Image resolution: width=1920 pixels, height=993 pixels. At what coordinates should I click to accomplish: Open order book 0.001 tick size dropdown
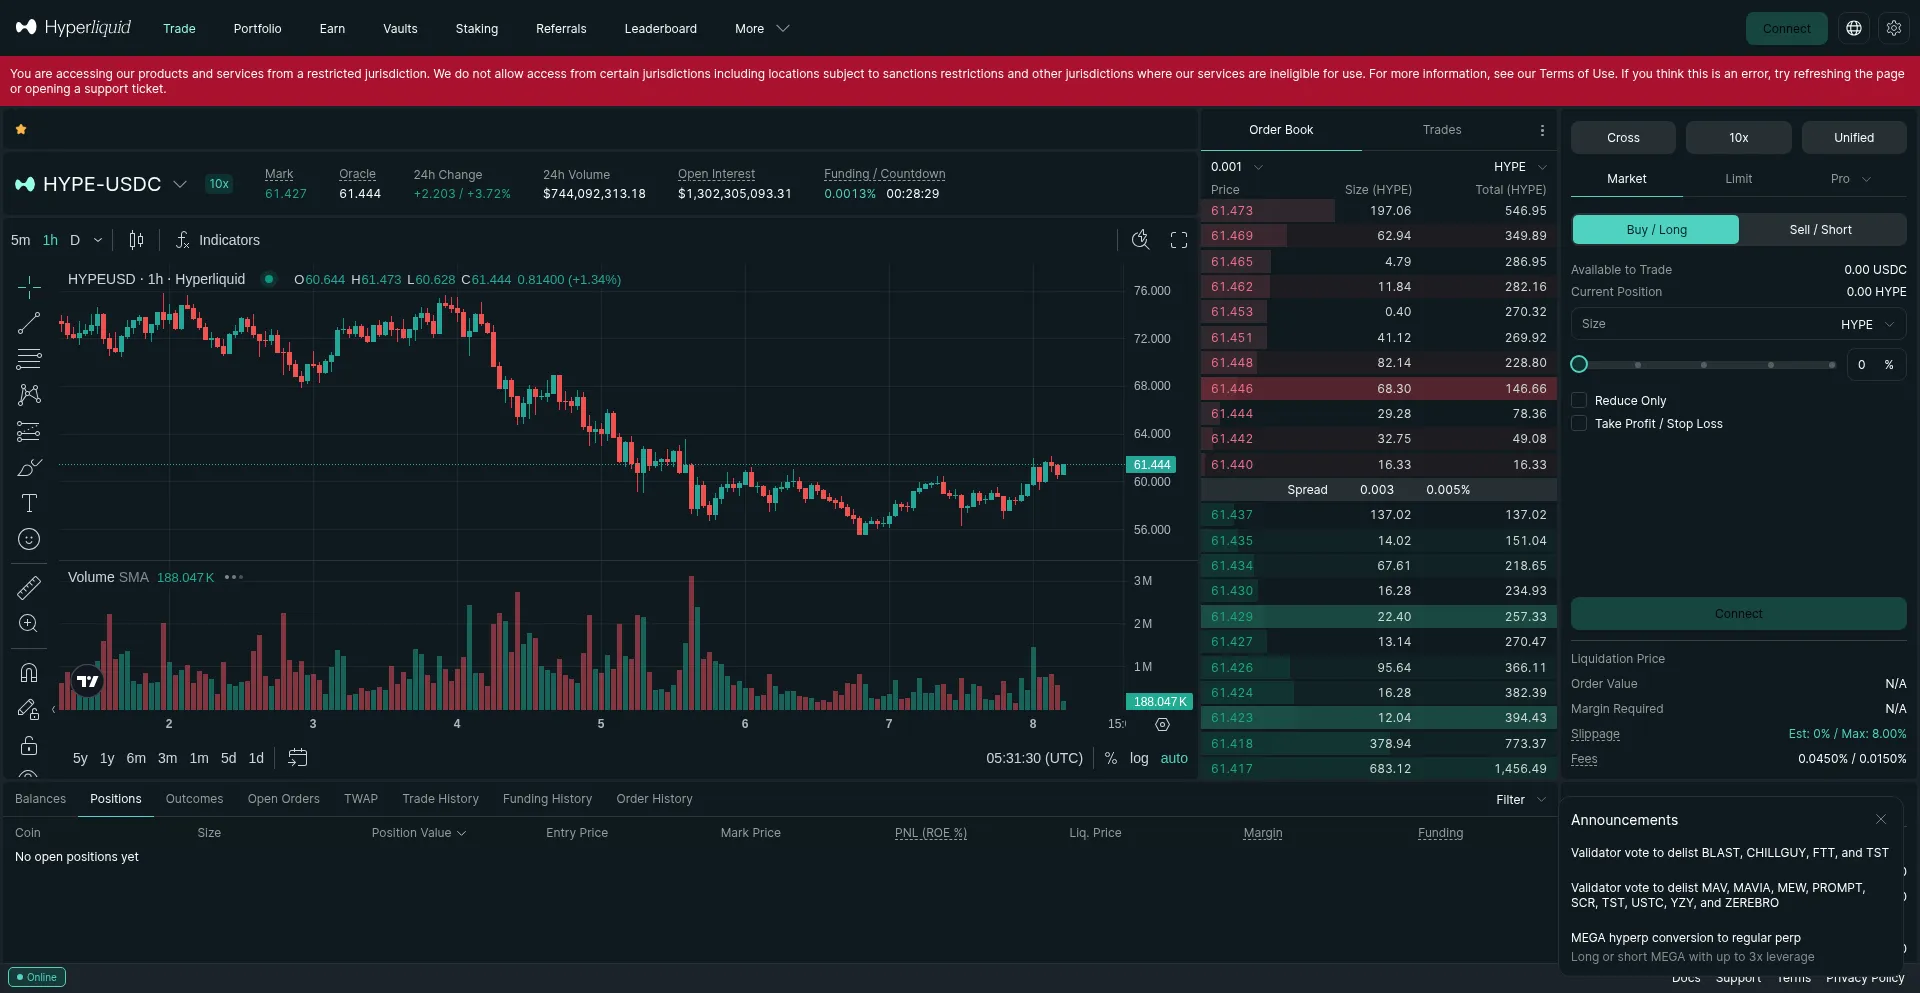coord(1237,167)
